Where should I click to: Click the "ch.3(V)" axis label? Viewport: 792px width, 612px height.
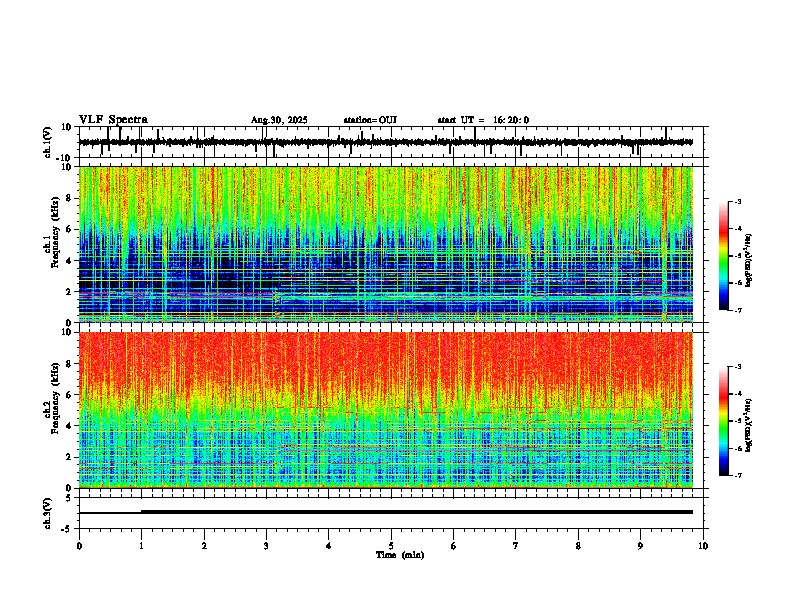tap(48, 514)
